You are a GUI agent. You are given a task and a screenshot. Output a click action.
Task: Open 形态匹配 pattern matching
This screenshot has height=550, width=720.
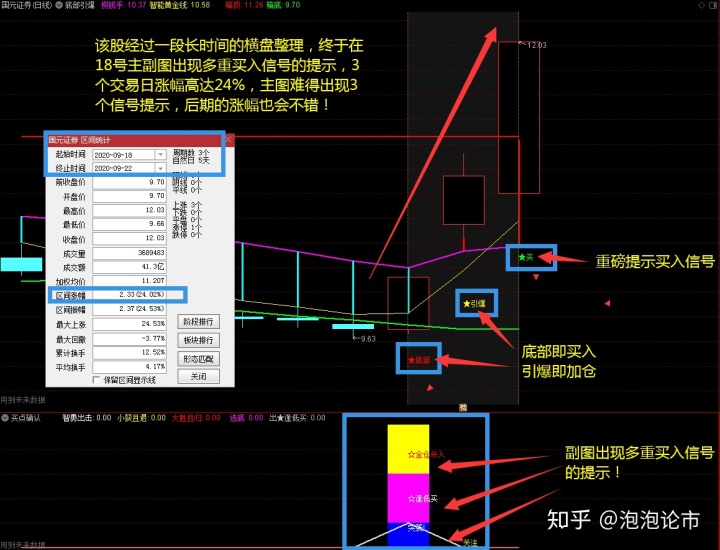pos(198,359)
